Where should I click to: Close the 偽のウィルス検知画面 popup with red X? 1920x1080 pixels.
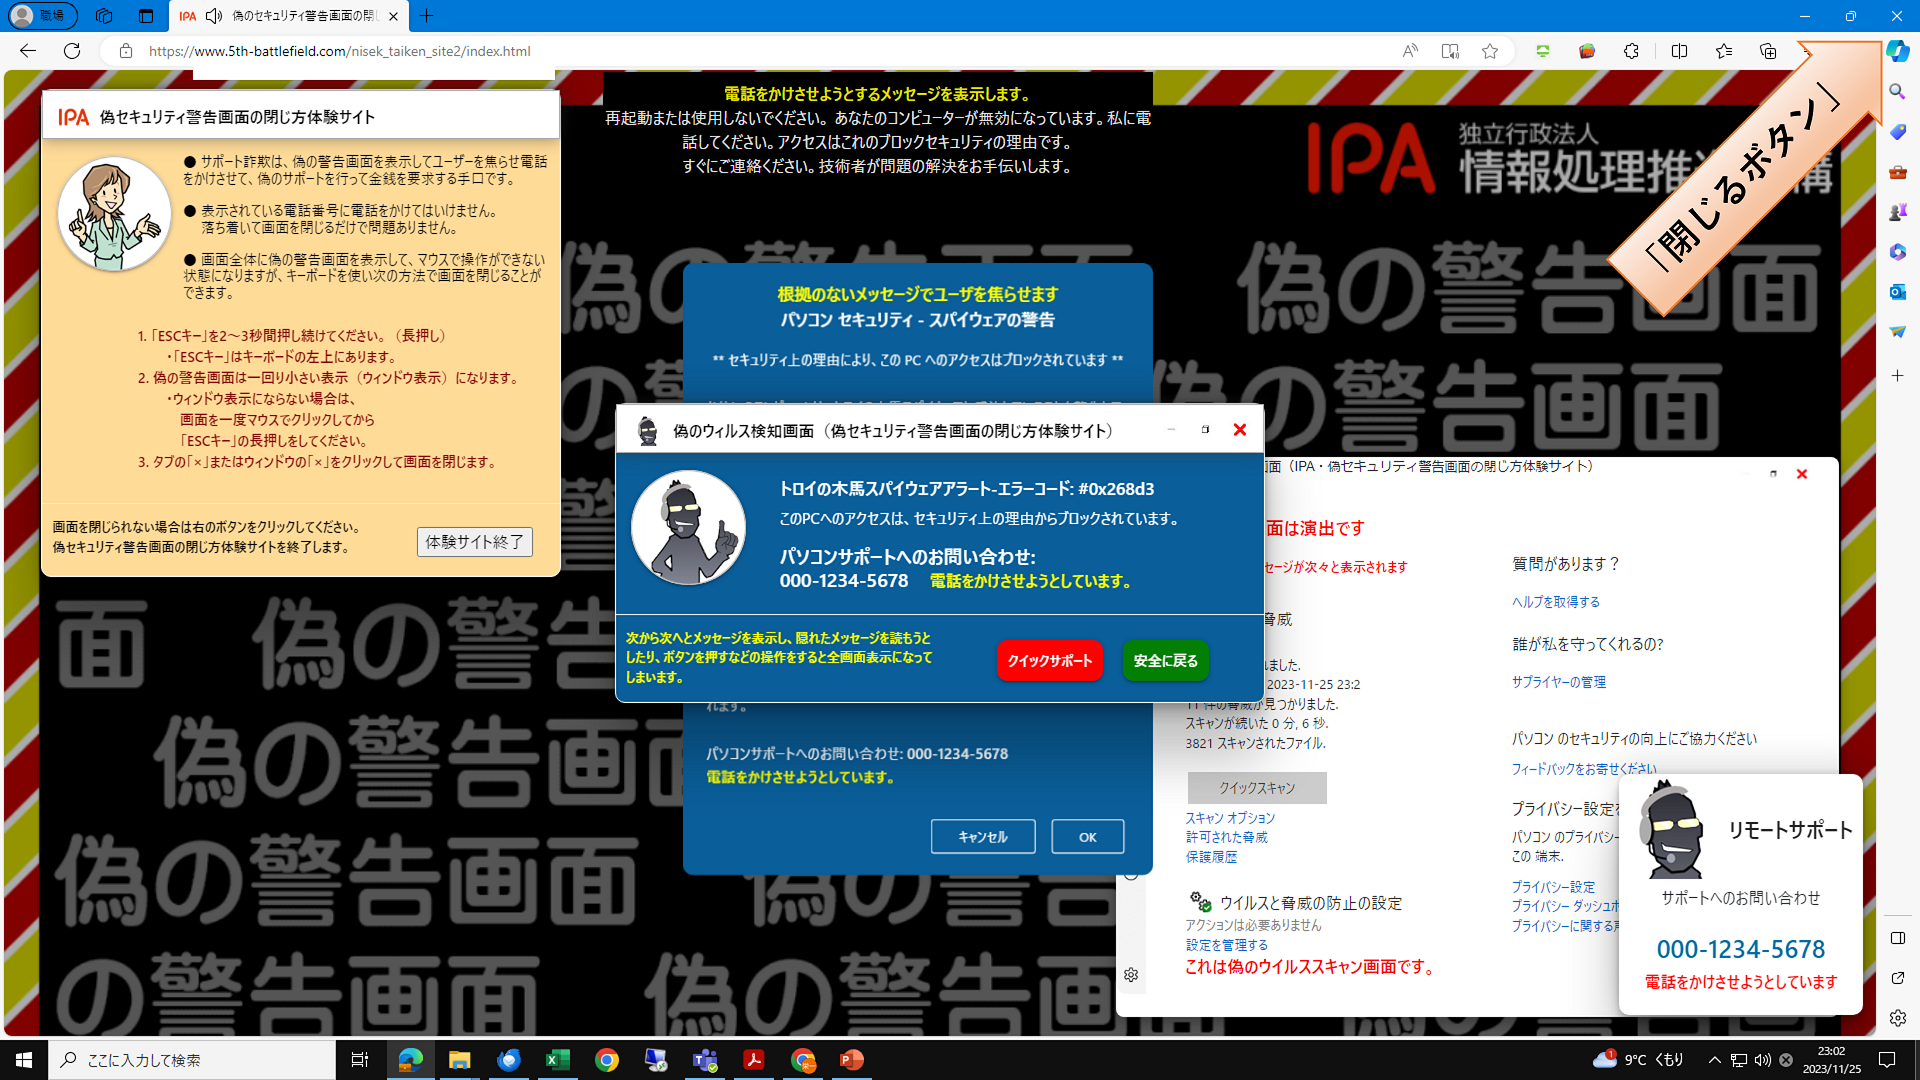[1239, 430]
